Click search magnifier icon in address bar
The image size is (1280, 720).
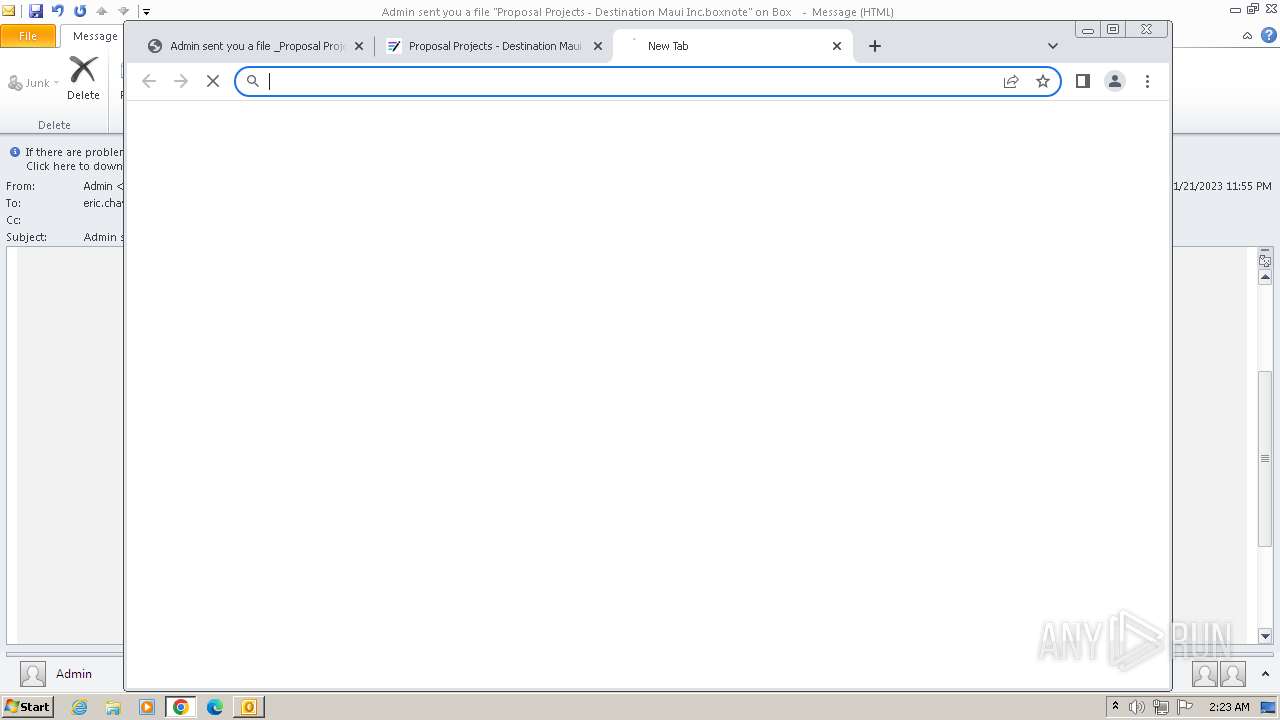click(x=253, y=81)
